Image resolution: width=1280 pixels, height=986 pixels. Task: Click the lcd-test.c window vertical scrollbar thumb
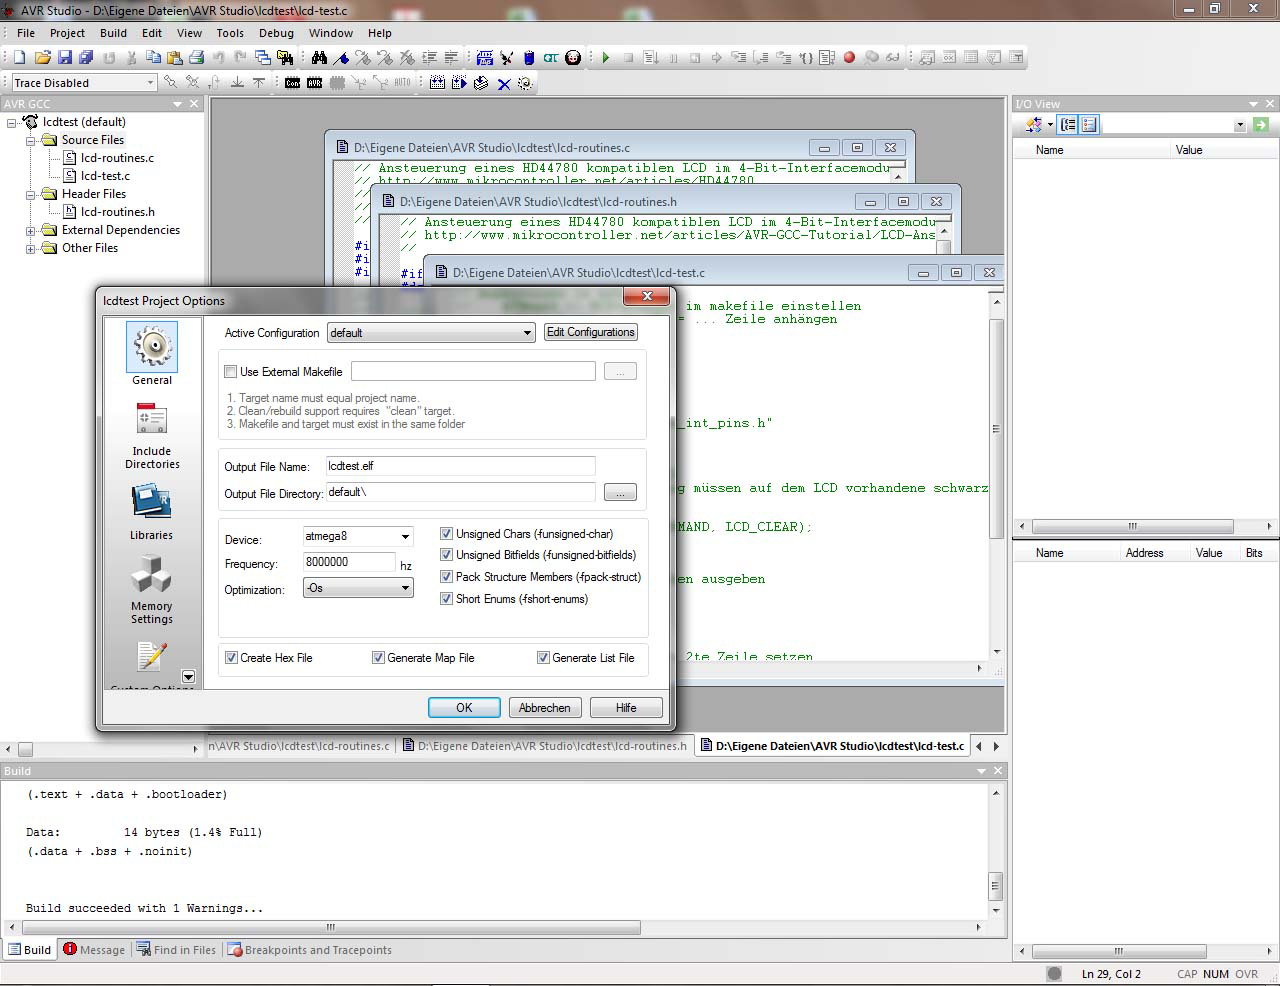click(996, 429)
